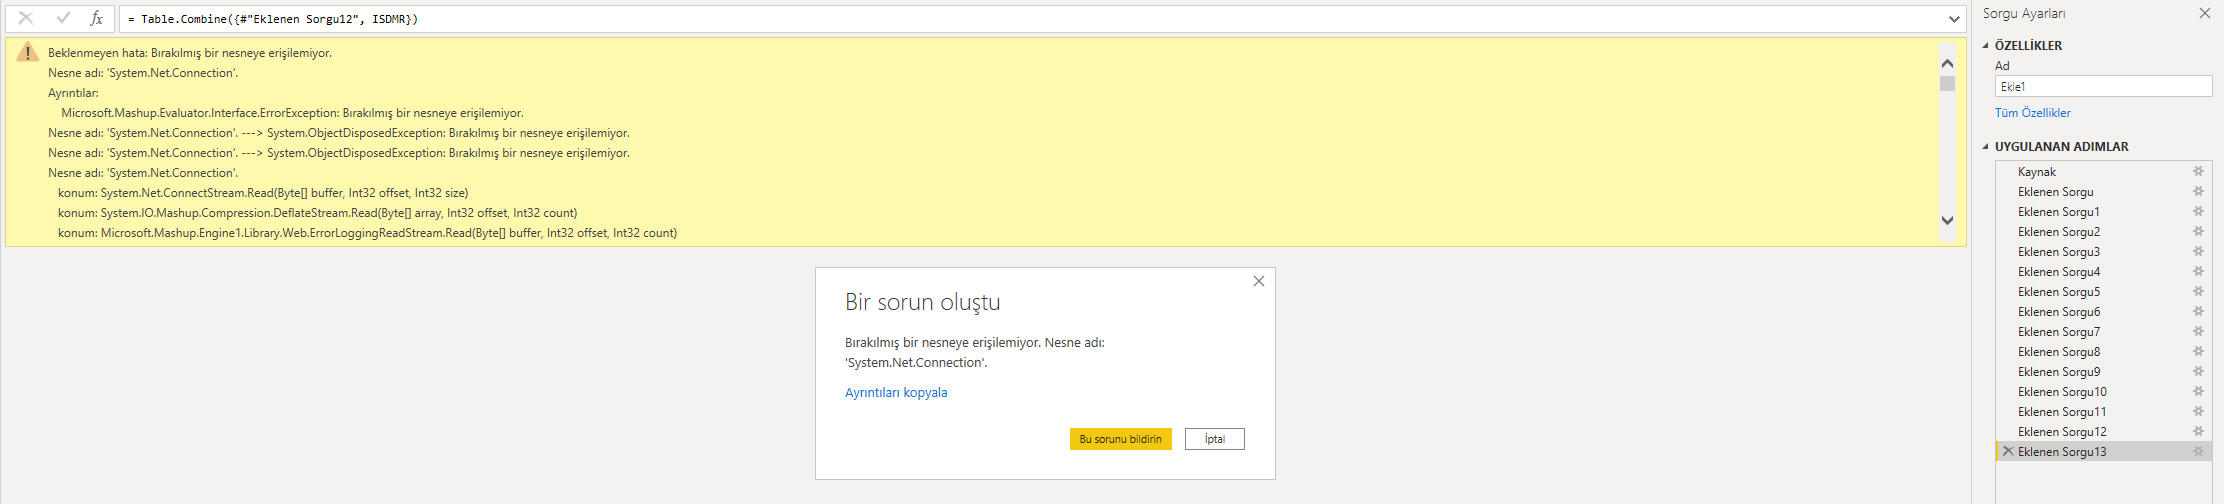Open settings gear for Eklenen Sorgu8
2224x504 pixels.
tap(2198, 352)
